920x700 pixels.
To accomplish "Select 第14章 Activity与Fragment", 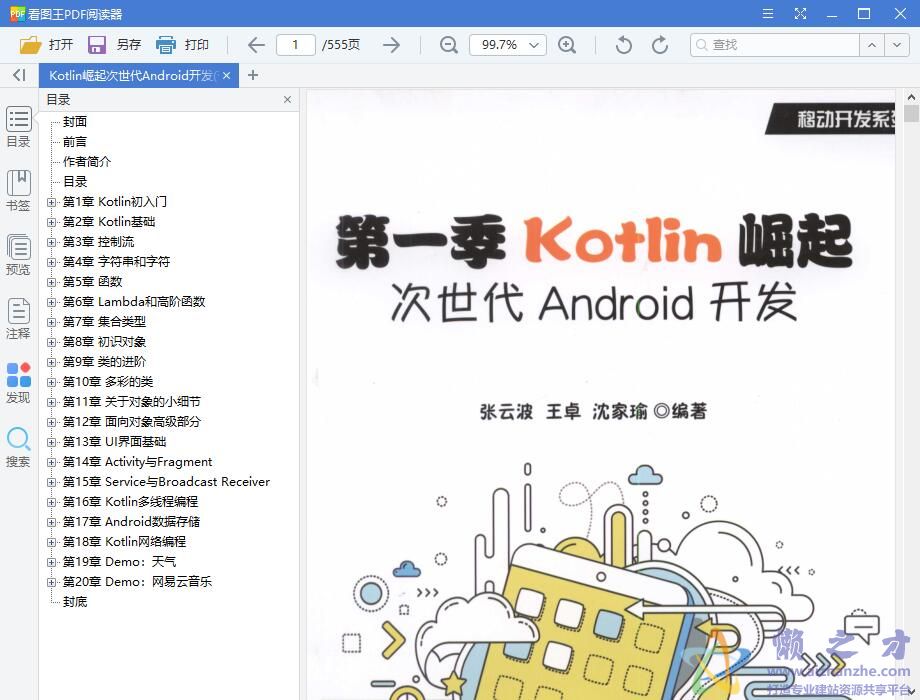I will (138, 462).
